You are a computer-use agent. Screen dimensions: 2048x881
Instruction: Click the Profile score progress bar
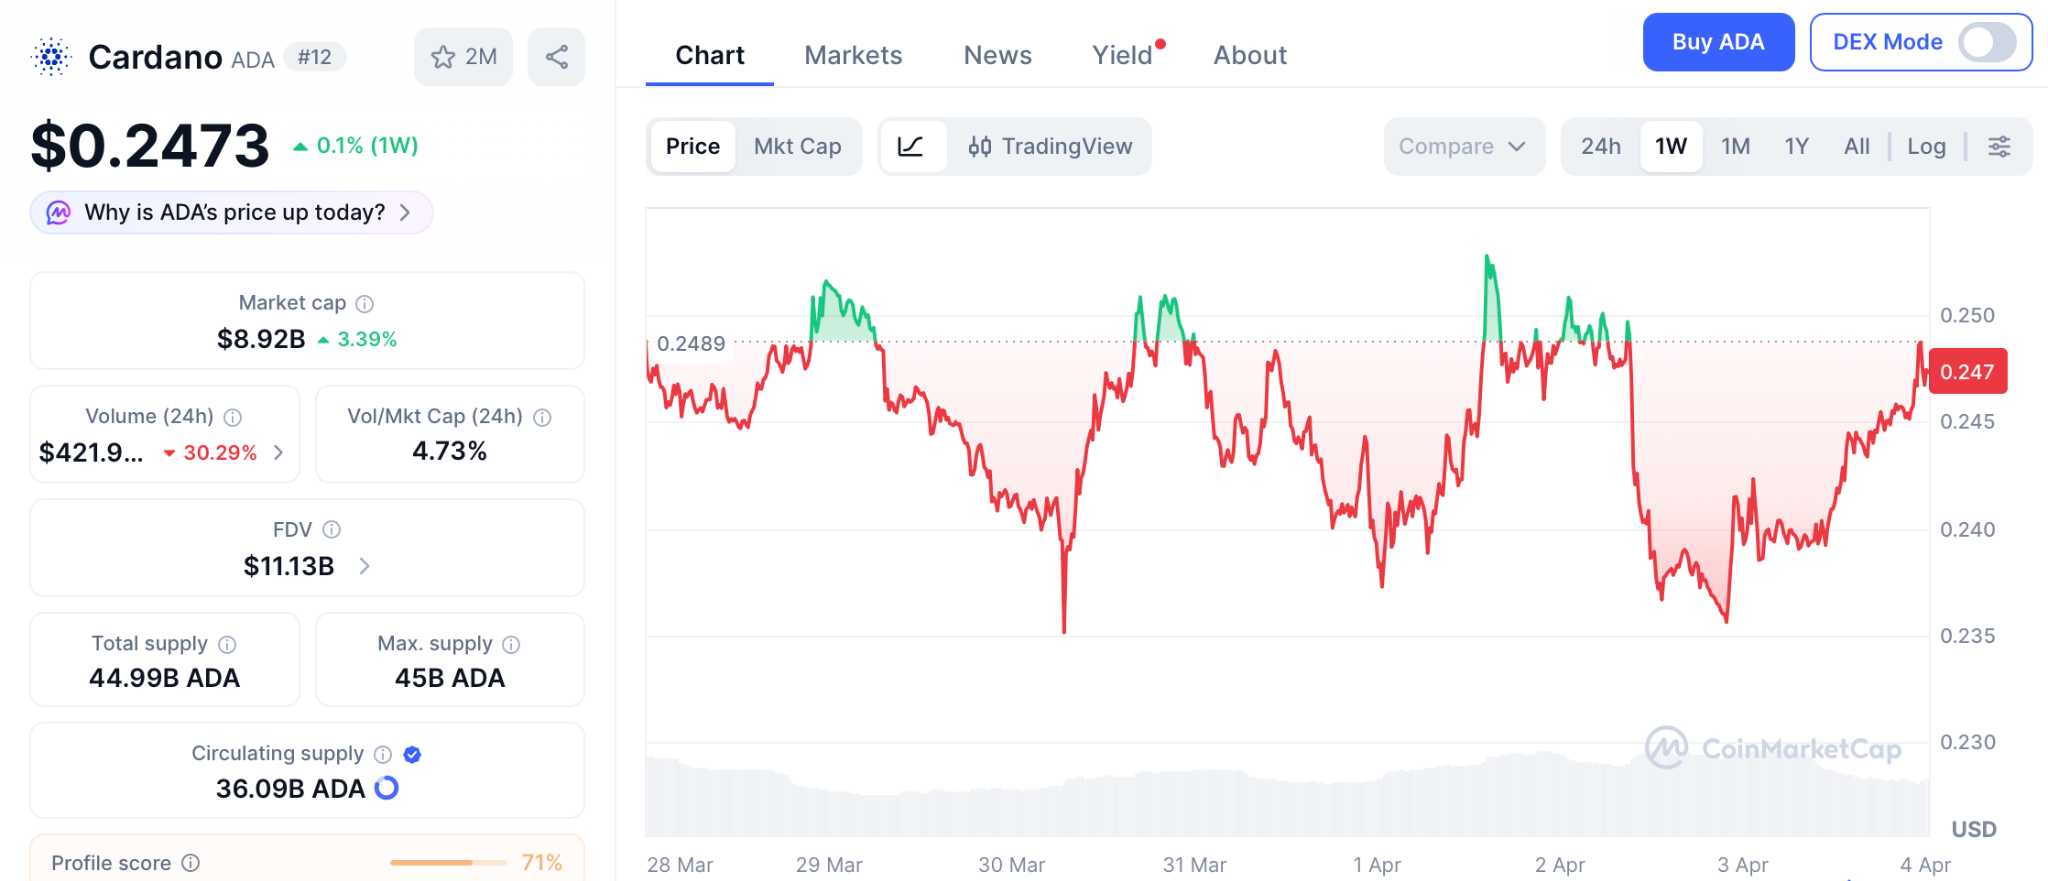[447, 862]
